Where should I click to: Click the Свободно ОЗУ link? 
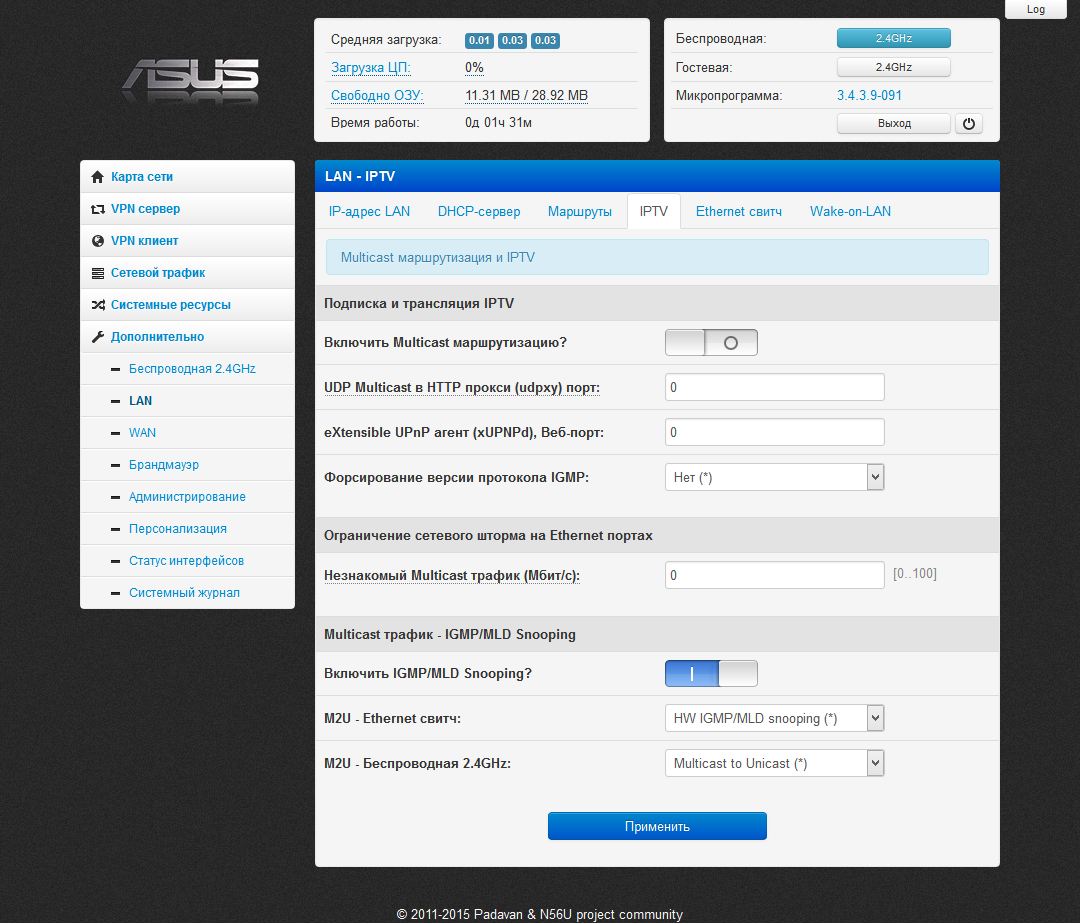377,96
